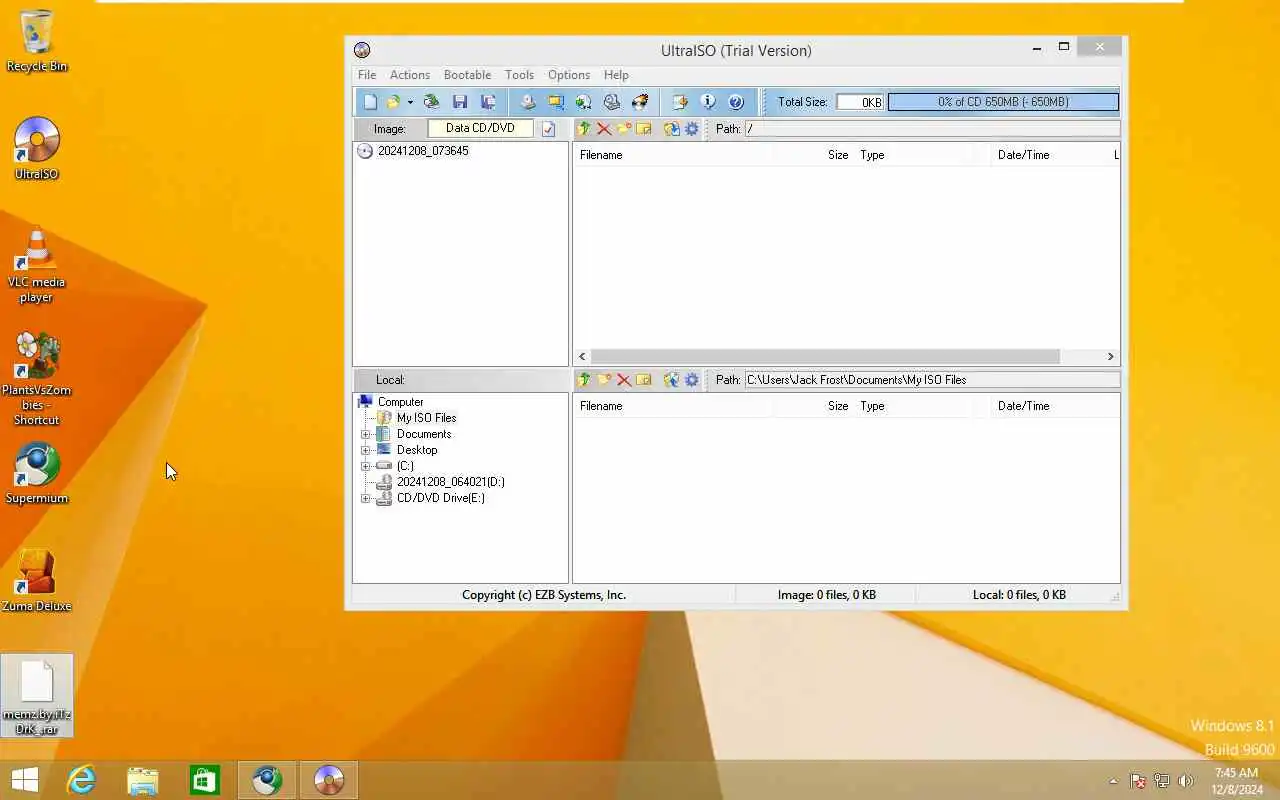Click the Save floppy disk icon
The width and height of the screenshot is (1280, 800).
click(460, 102)
